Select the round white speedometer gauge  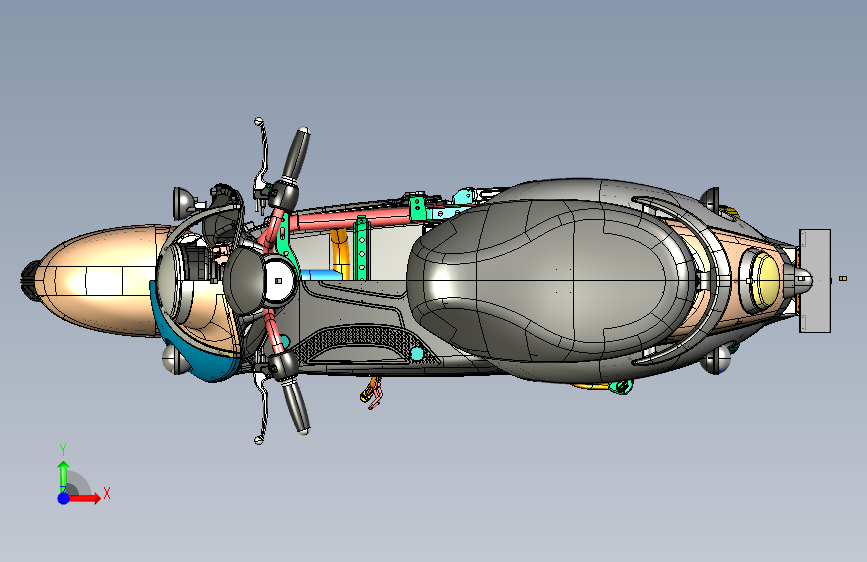[x=278, y=281]
